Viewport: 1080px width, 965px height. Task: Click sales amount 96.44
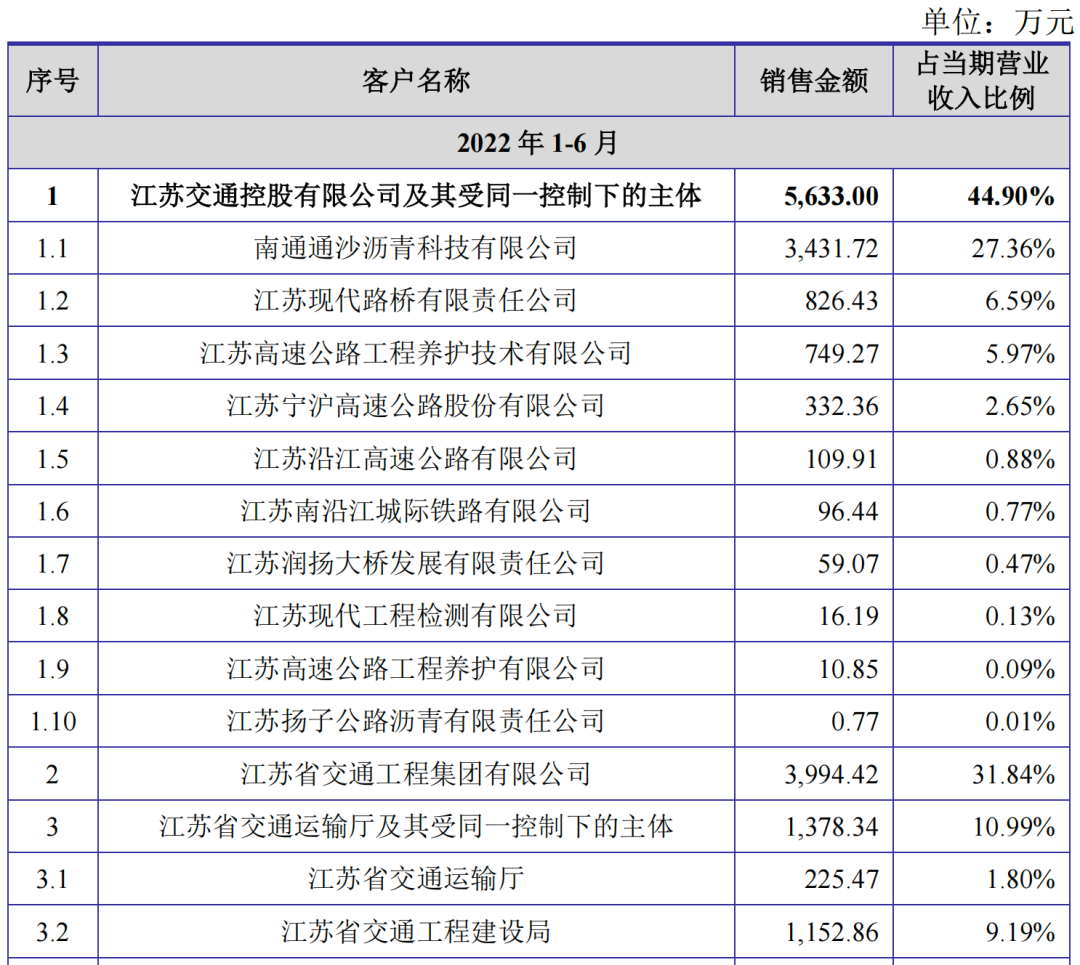click(848, 512)
